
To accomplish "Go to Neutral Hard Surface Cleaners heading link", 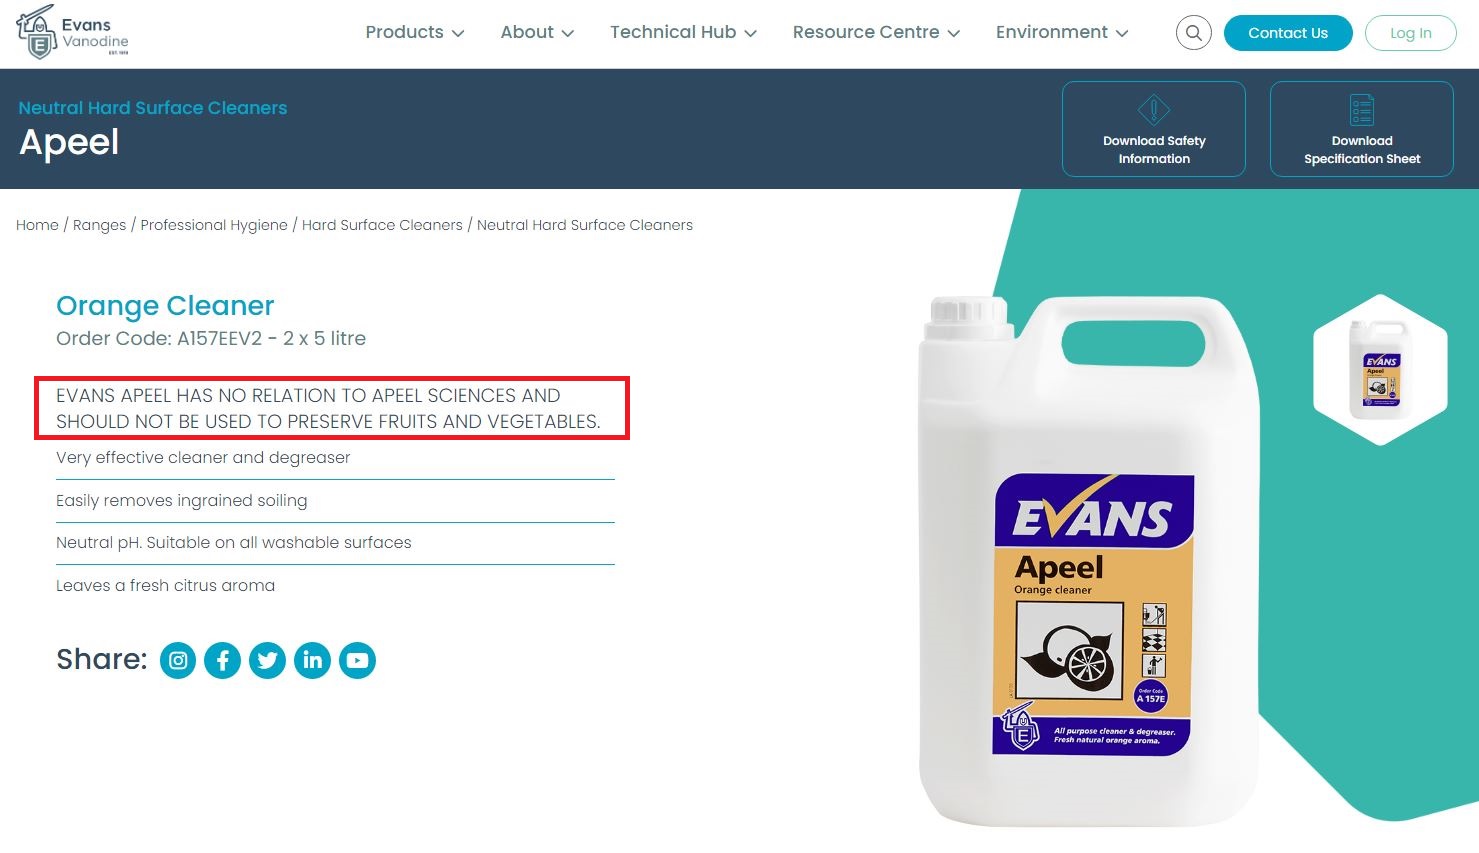I will click(153, 108).
